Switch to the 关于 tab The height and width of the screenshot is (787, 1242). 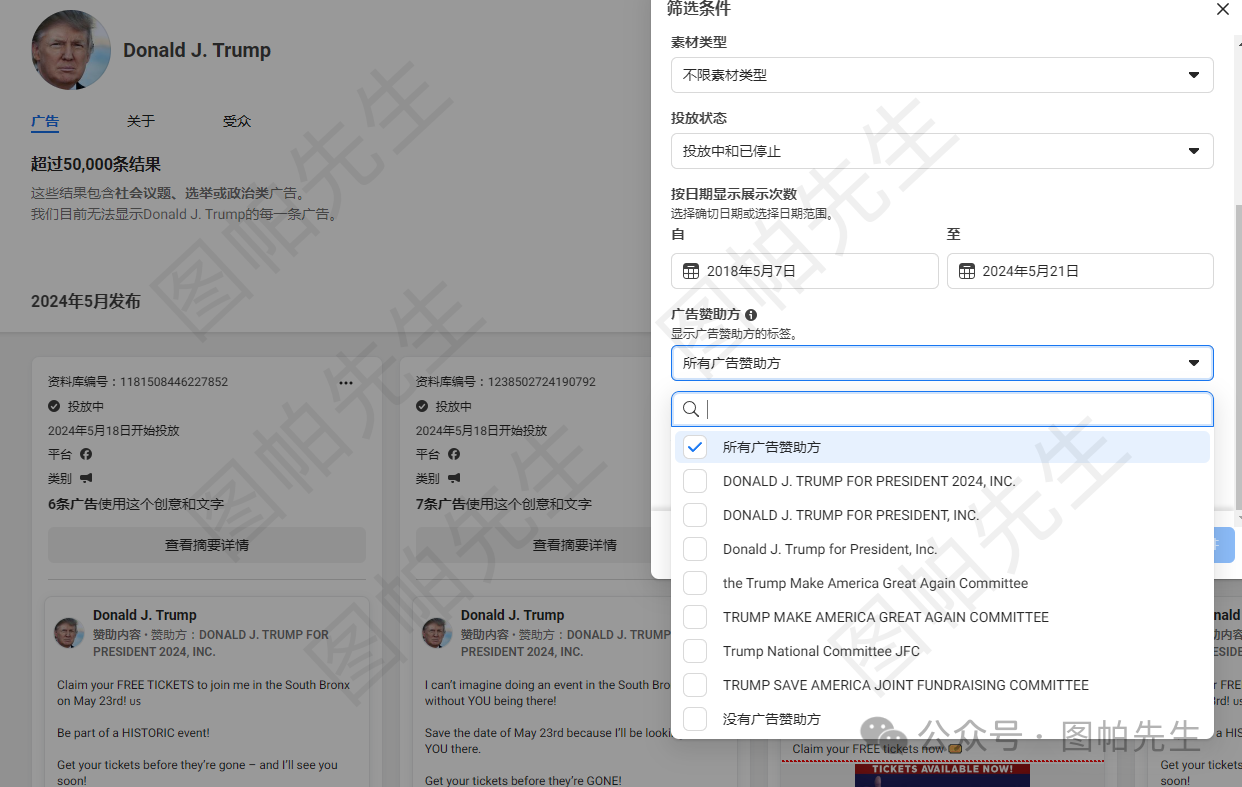141,121
